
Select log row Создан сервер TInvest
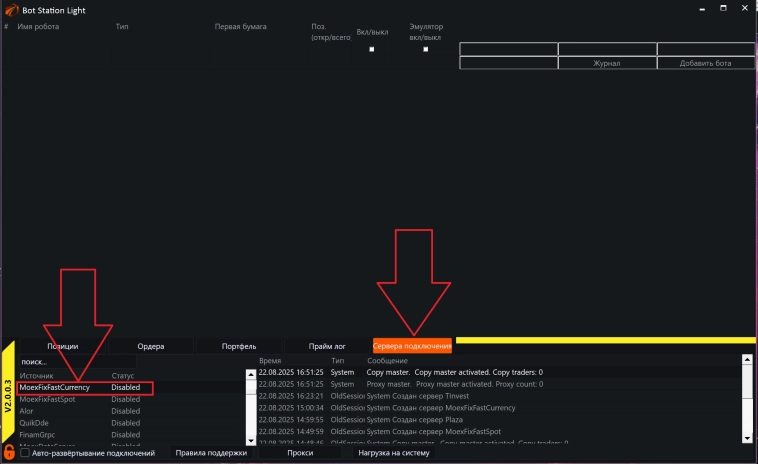[500, 396]
